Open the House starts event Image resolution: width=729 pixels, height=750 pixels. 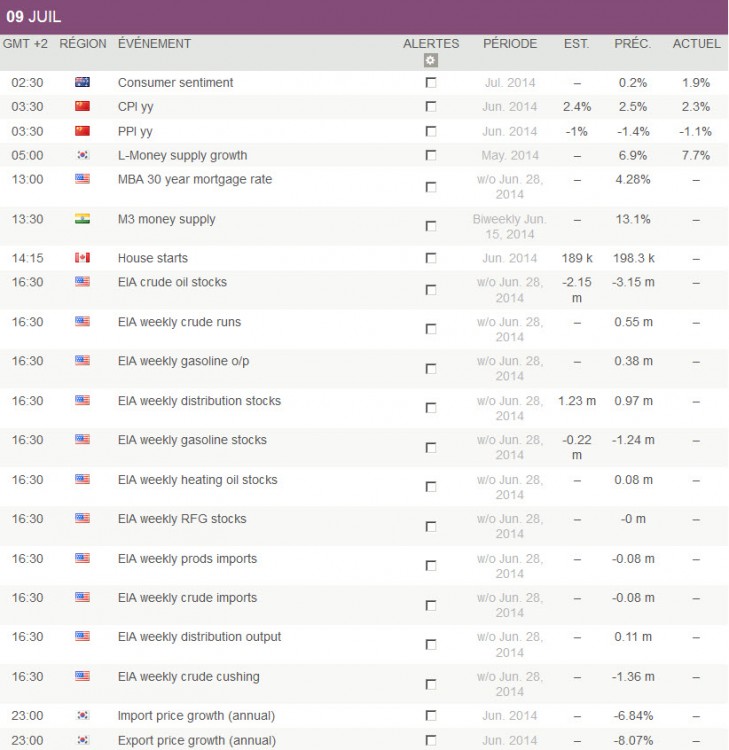pyautogui.click(x=153, y=258)
